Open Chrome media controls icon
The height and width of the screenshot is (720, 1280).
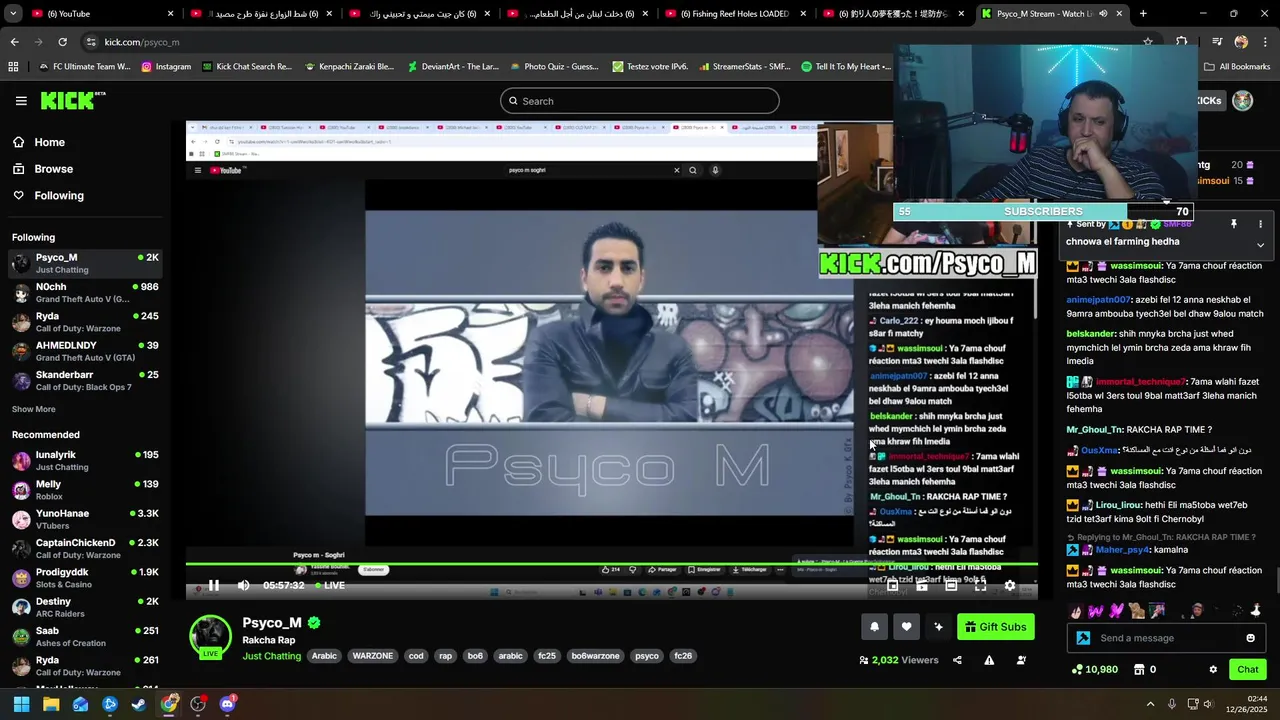pos(1217,42)
